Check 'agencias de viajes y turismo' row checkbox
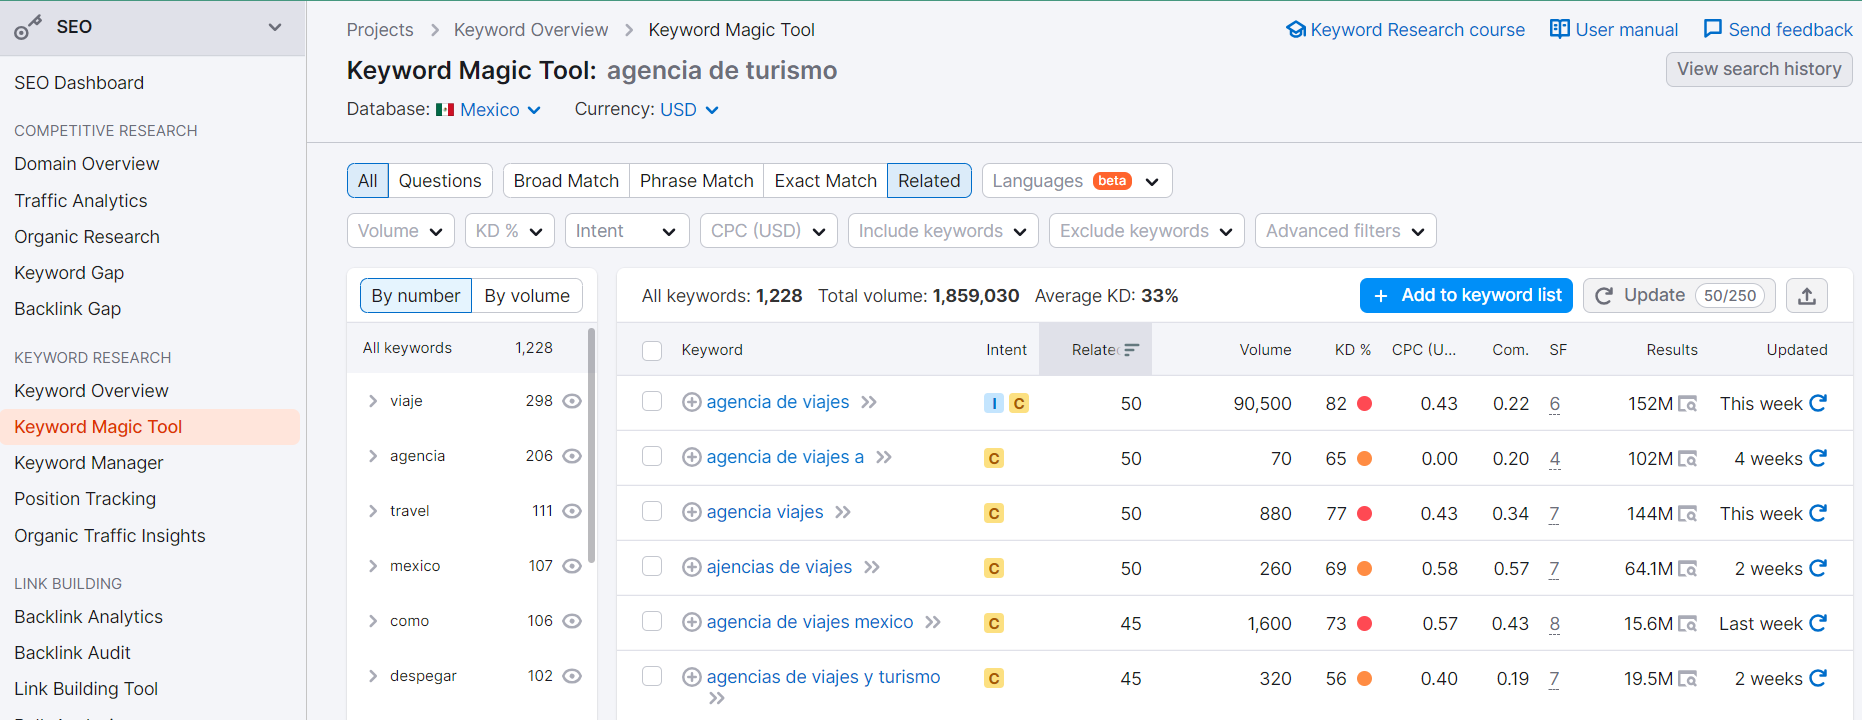The width and height of the screenshot is (1862, 720). 652,676
